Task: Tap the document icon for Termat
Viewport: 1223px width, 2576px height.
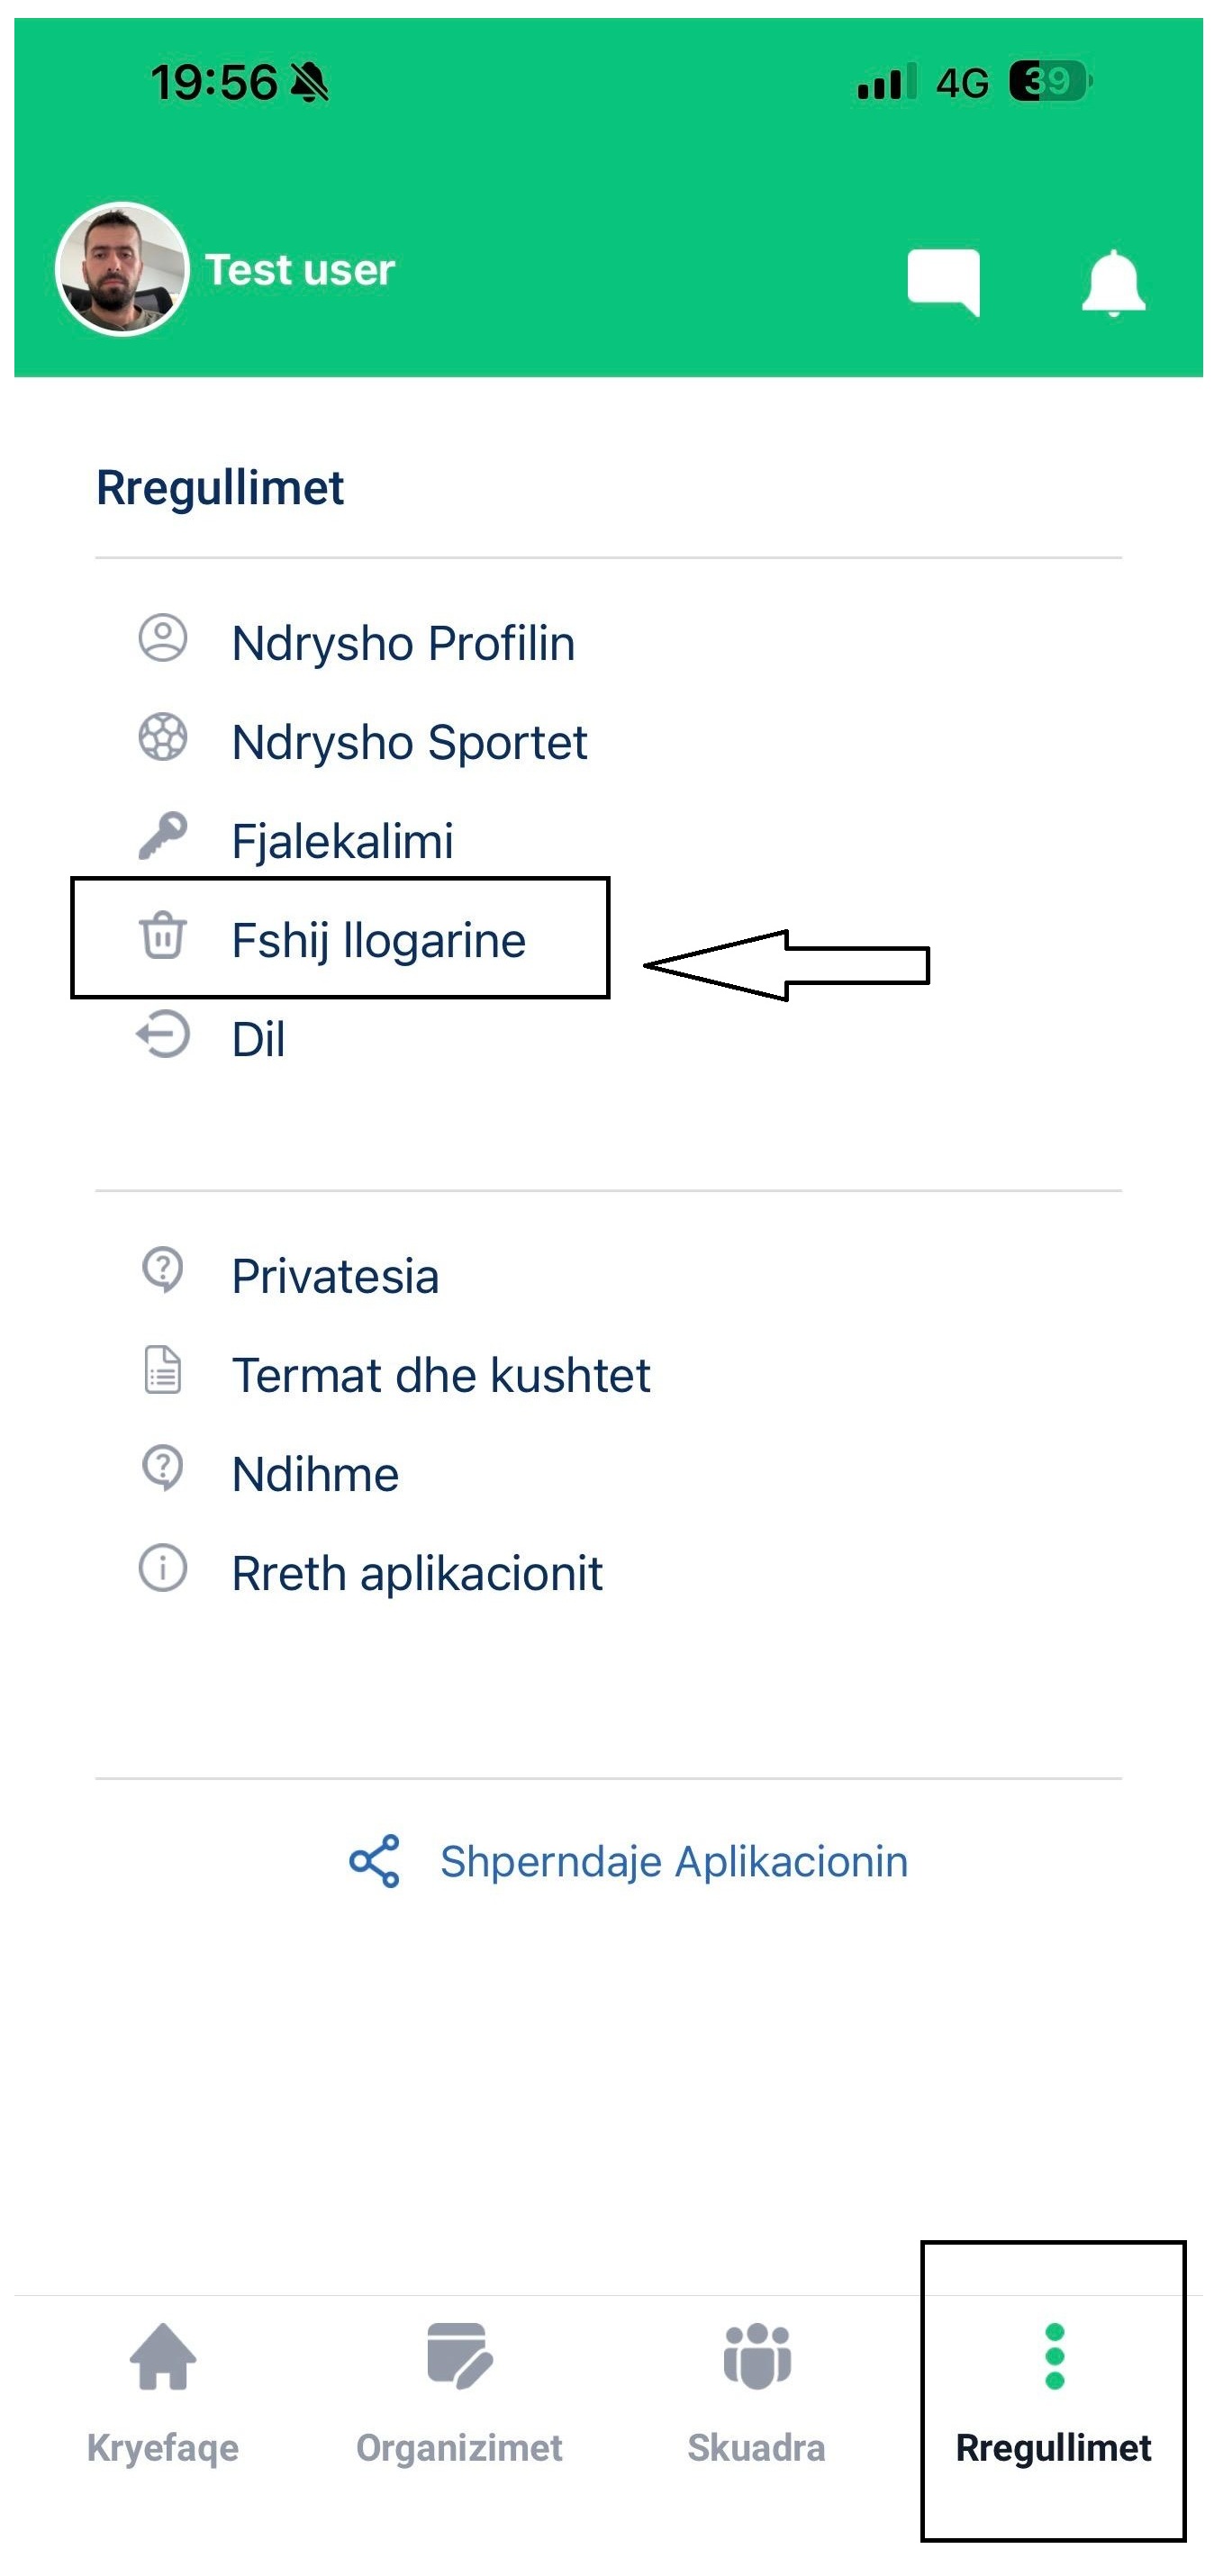Action: click(162, 1371)
